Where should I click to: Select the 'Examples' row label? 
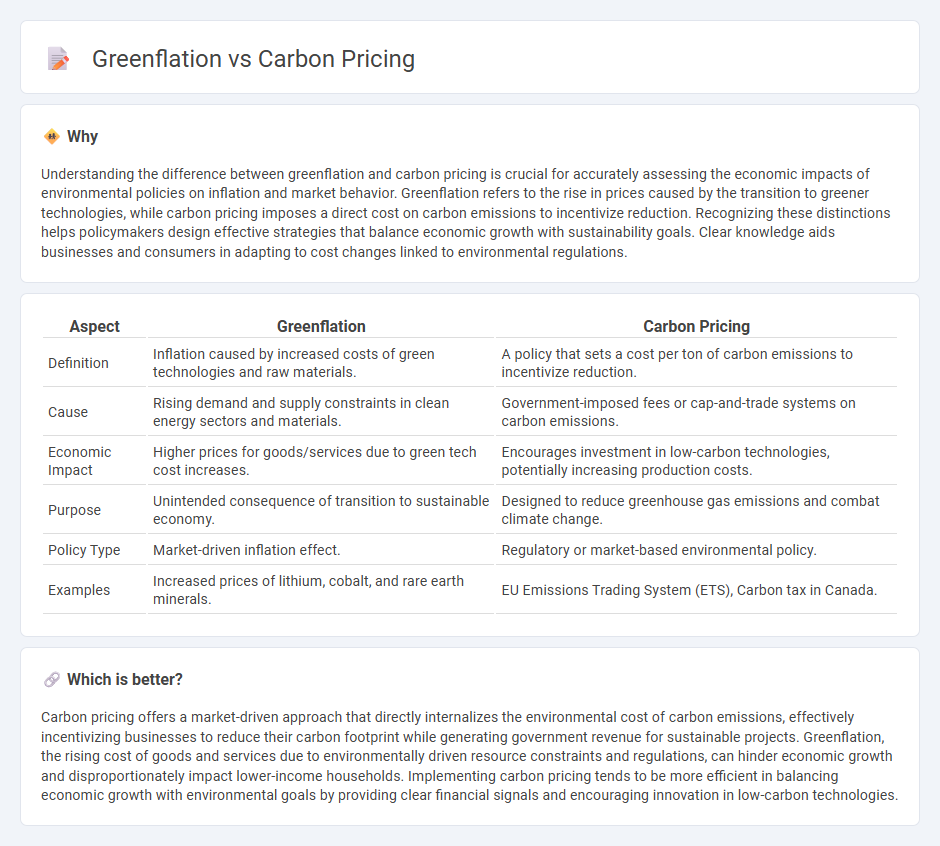coord(79,590)
